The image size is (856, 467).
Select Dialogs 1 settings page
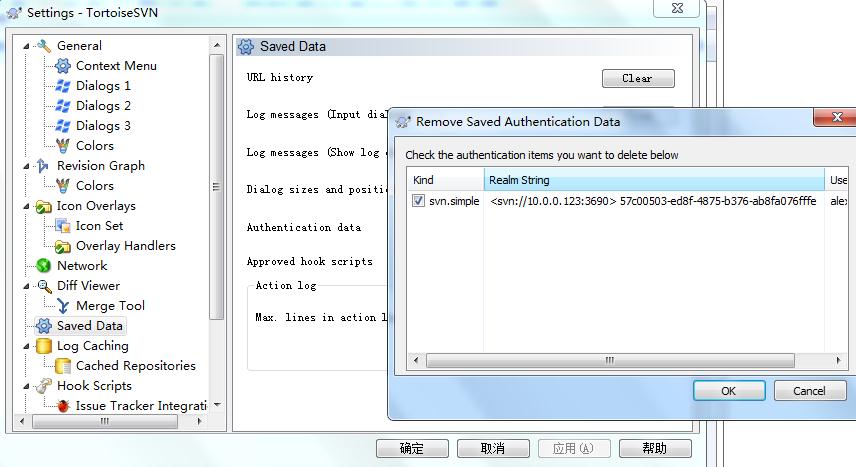[x=103, y=86]
